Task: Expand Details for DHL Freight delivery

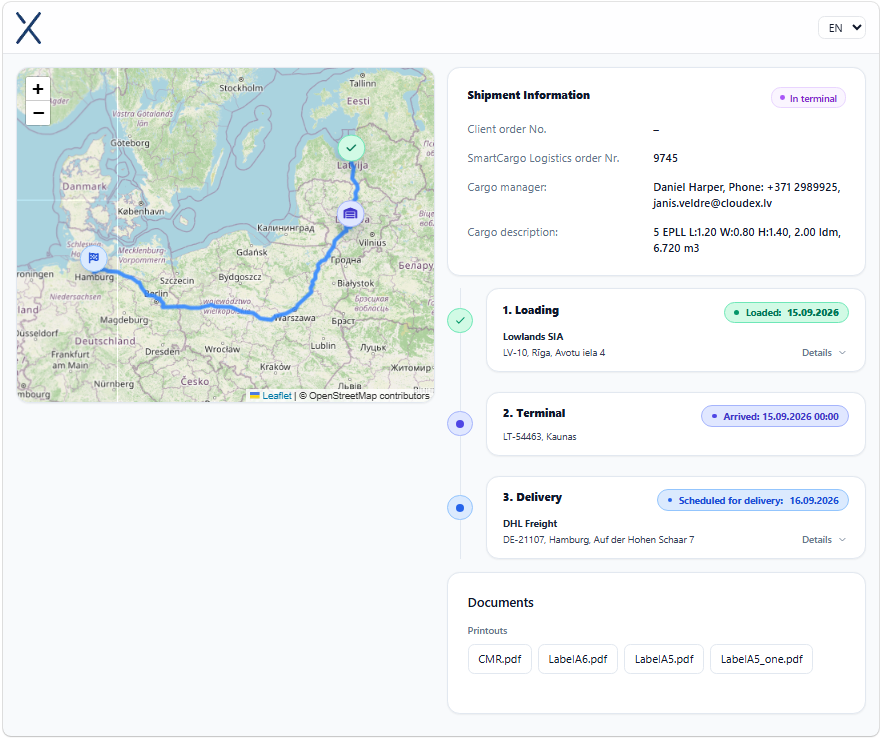Action: [824, 540]
